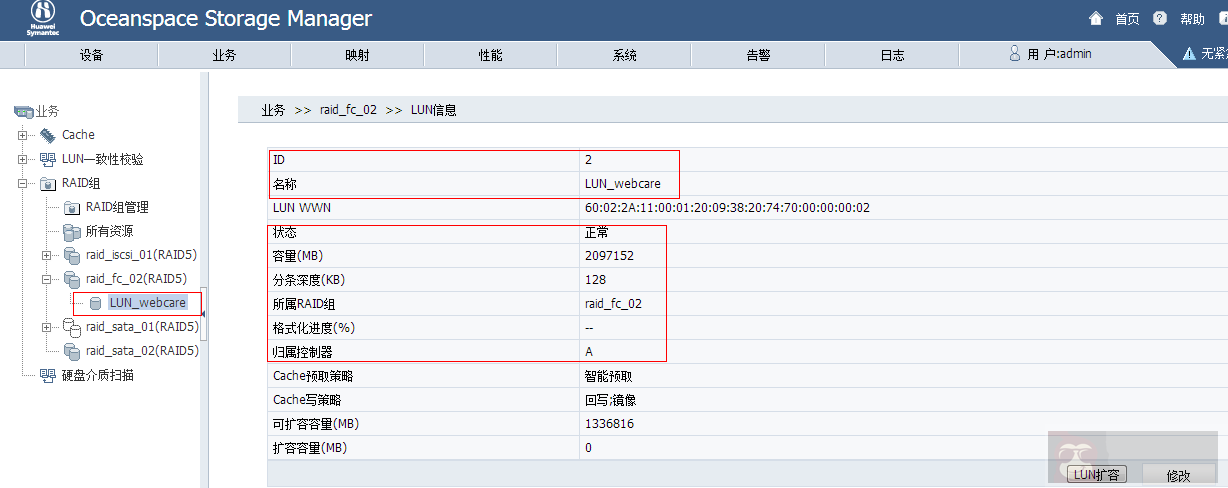Click the 业务 root node icon
1228x488 pixels.
tap(23, 111)
